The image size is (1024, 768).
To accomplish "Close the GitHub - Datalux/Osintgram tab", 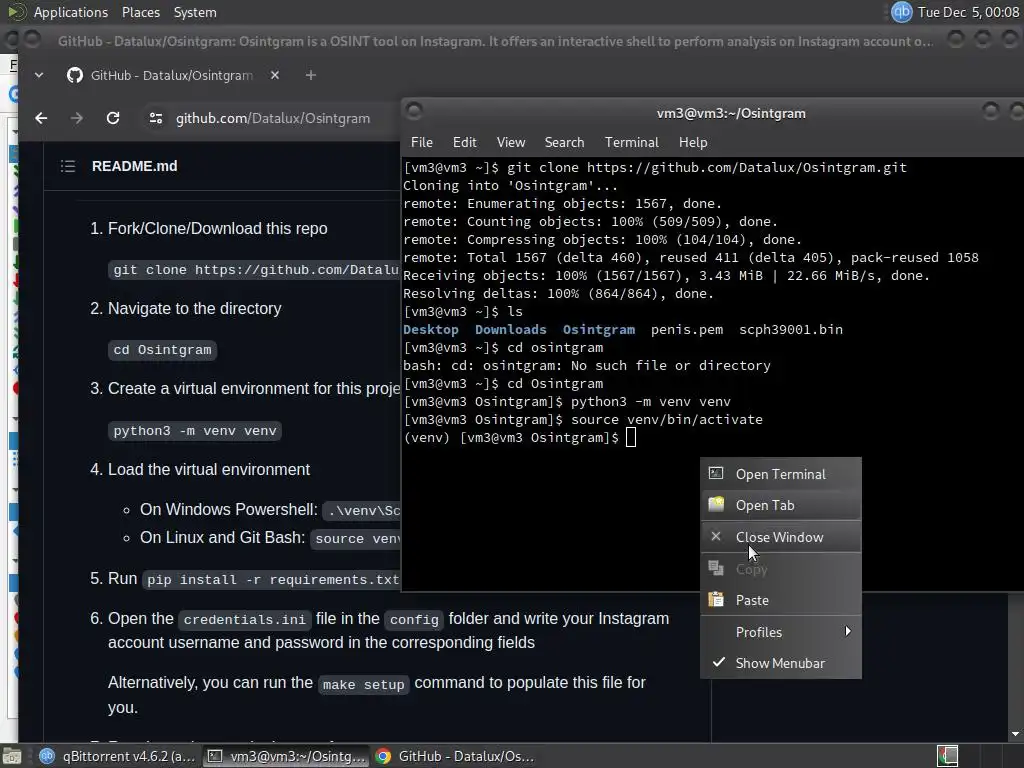I will point(275,76).
